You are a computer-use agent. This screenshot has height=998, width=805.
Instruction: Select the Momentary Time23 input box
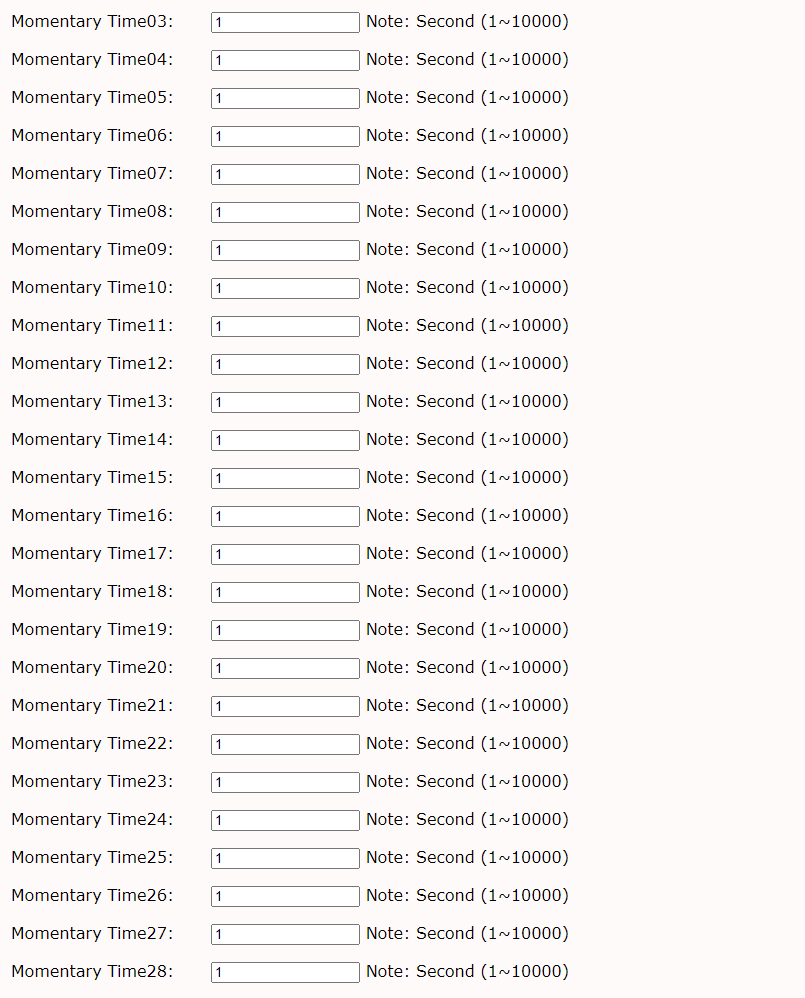tap(285, 782)
